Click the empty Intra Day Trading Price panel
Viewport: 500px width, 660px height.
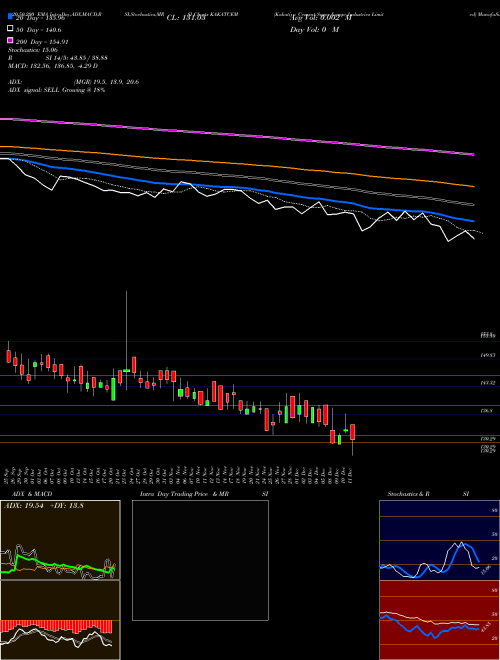[200, 560]
